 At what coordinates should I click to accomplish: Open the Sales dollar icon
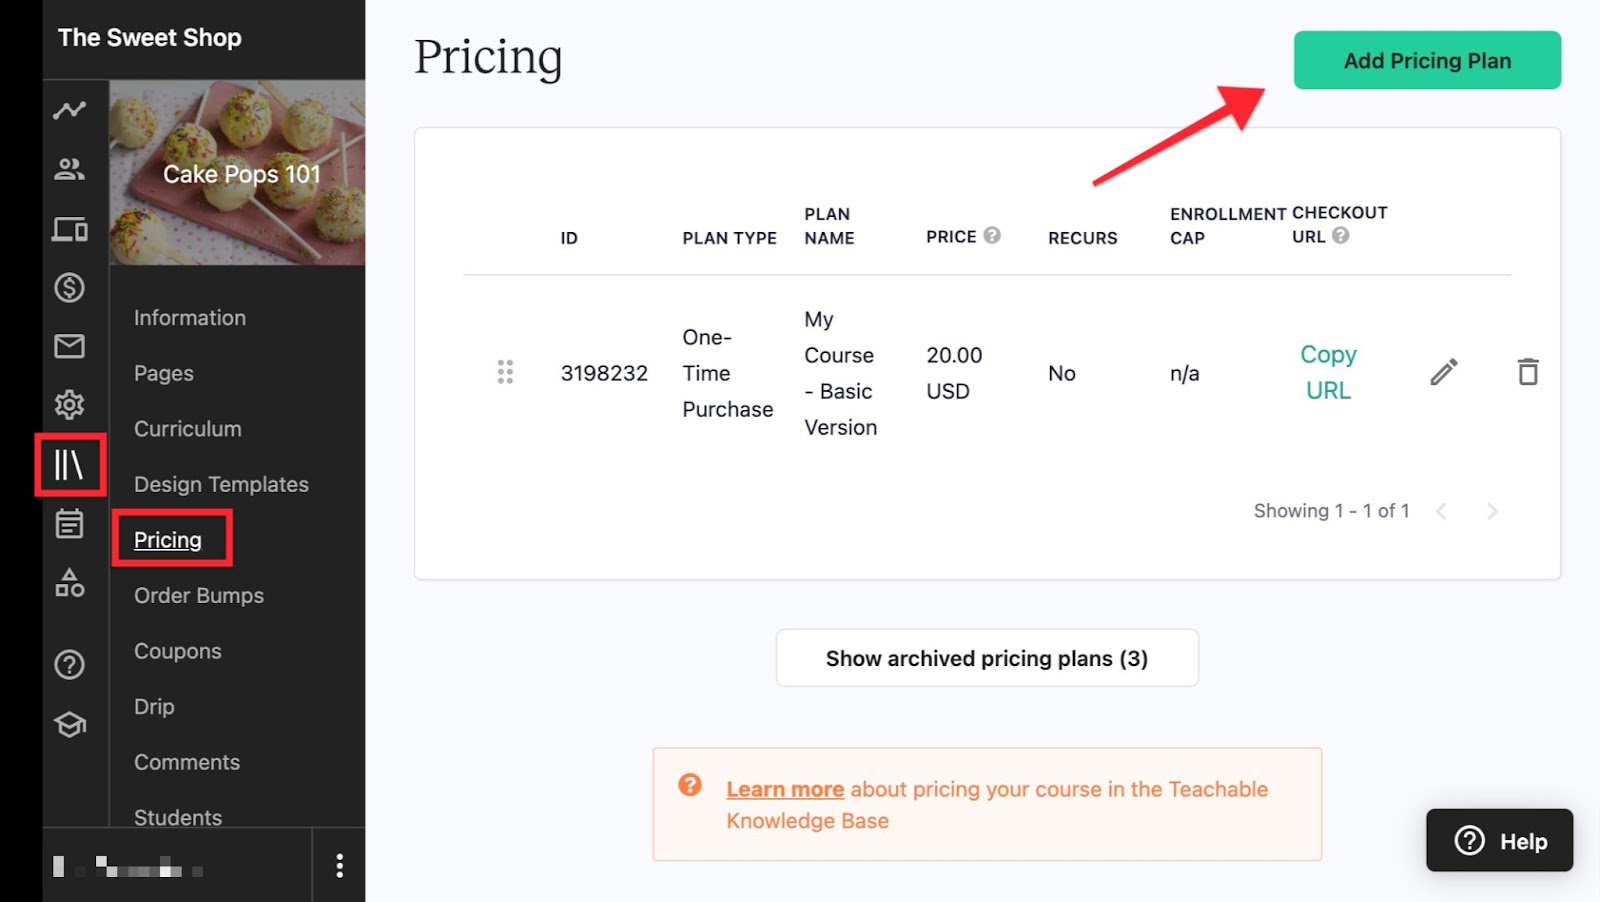point(69,288)
